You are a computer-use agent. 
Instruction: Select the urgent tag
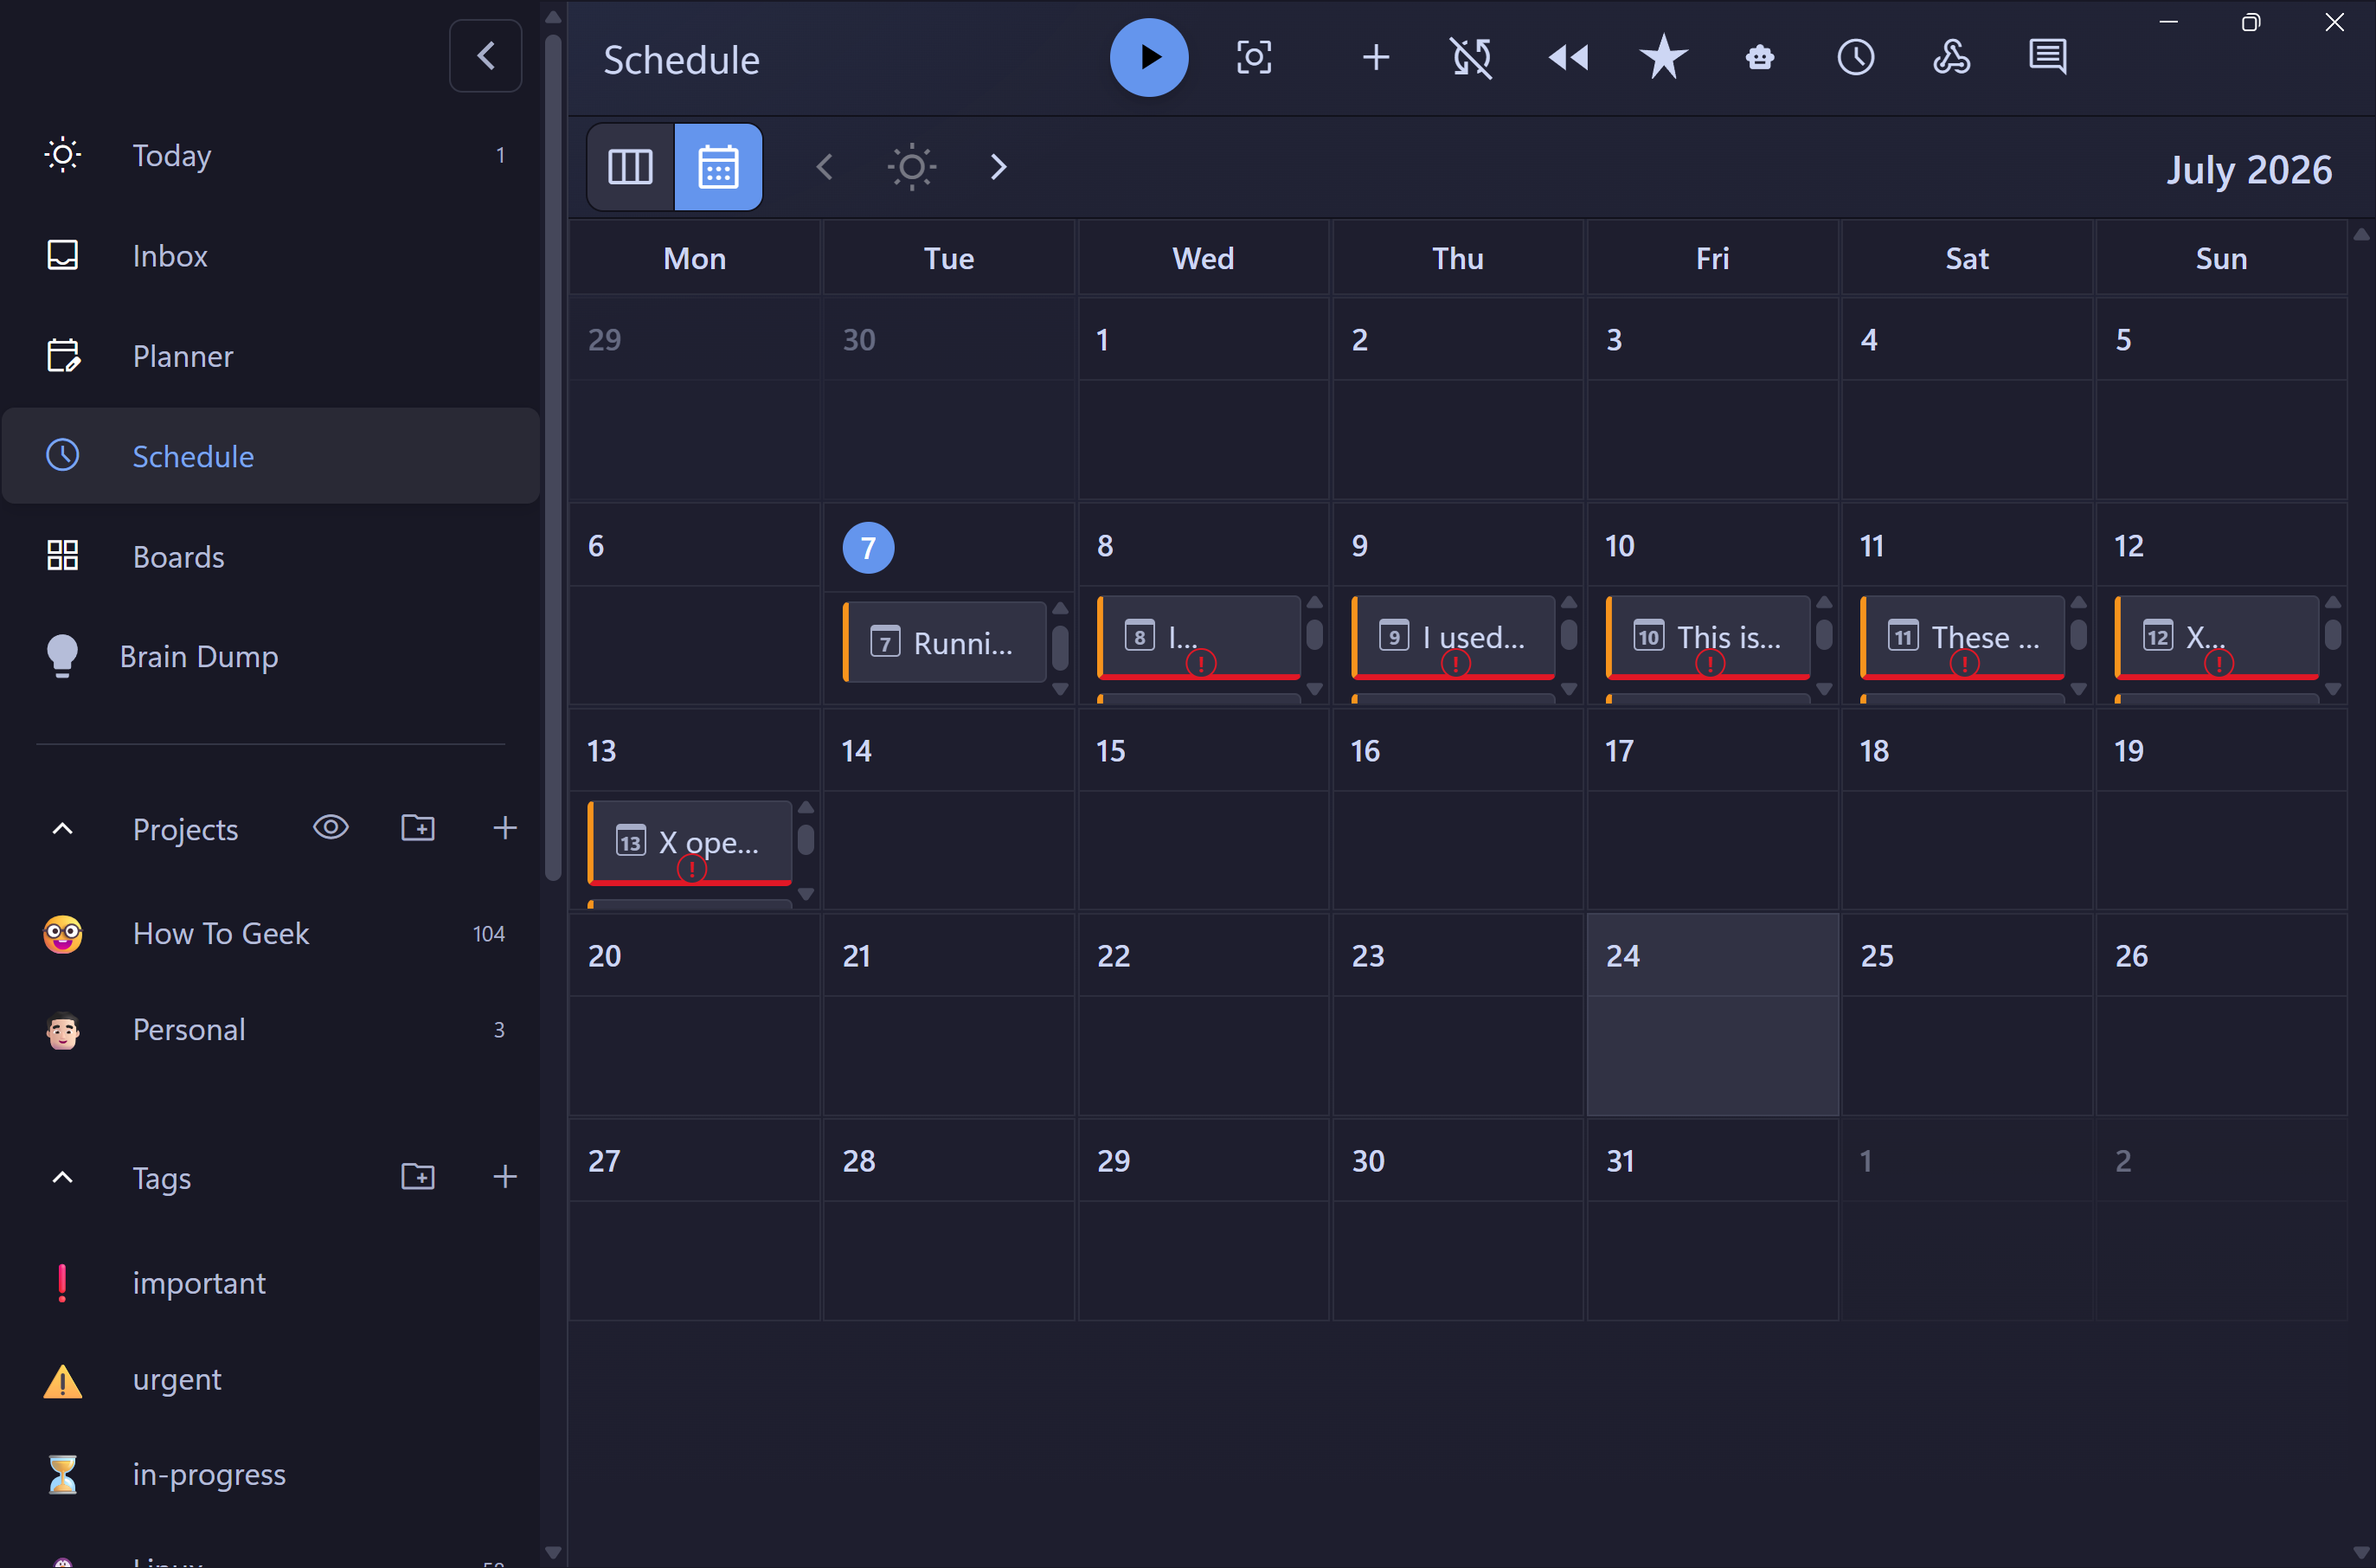coord(271,1380)
